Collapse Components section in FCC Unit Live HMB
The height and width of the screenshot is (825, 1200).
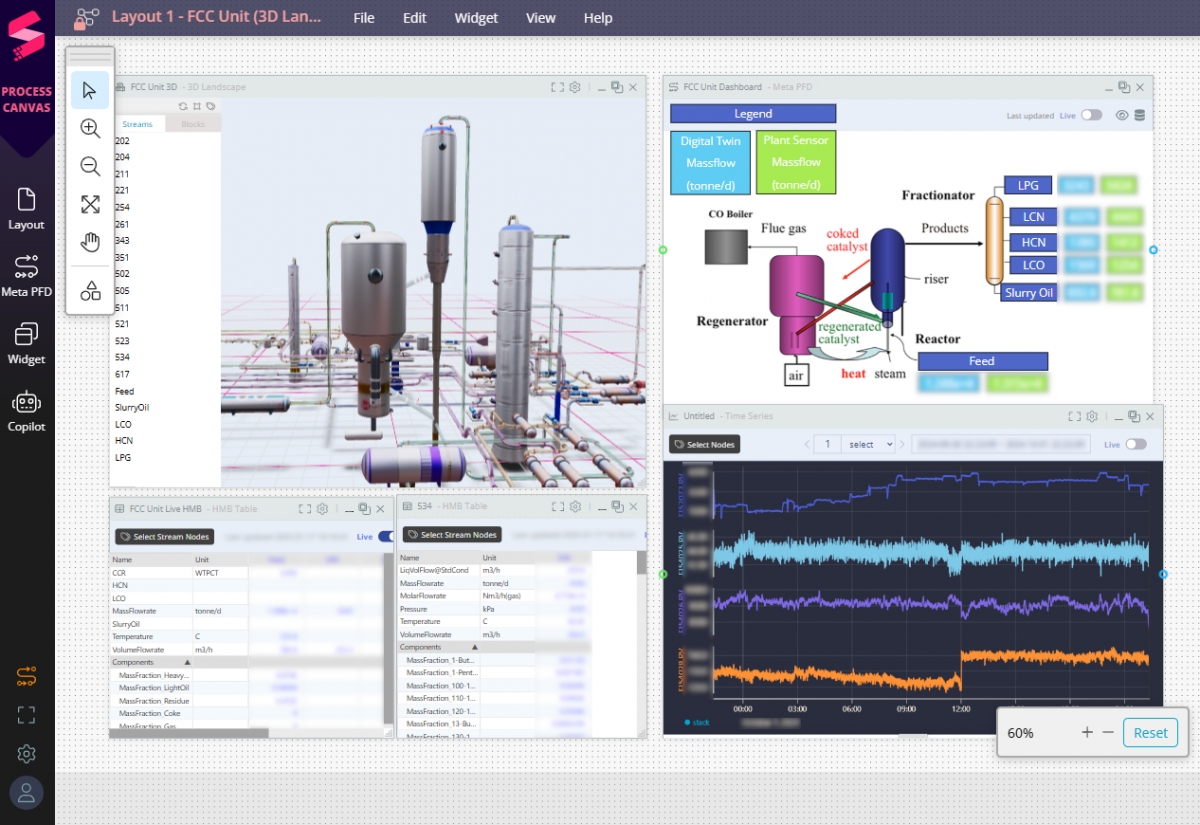click(187, 662)
